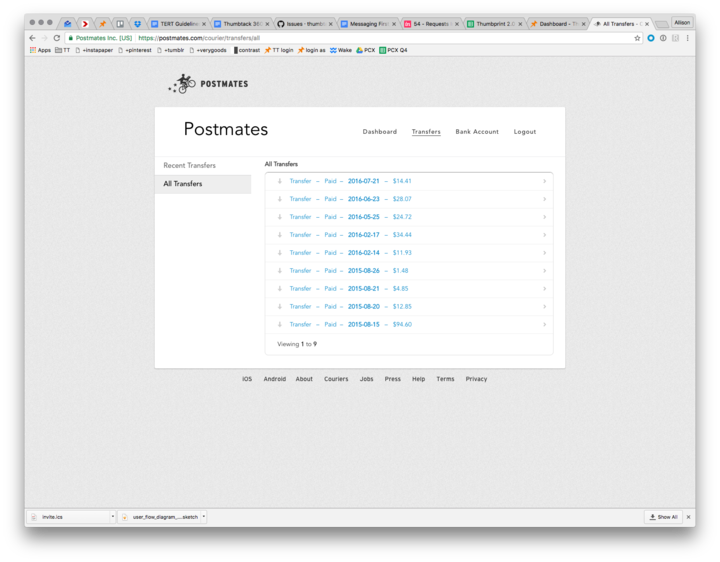Screen dimensions: 720x562
Task: Open the Wake bookmark
Action: [x=341, y=50]
